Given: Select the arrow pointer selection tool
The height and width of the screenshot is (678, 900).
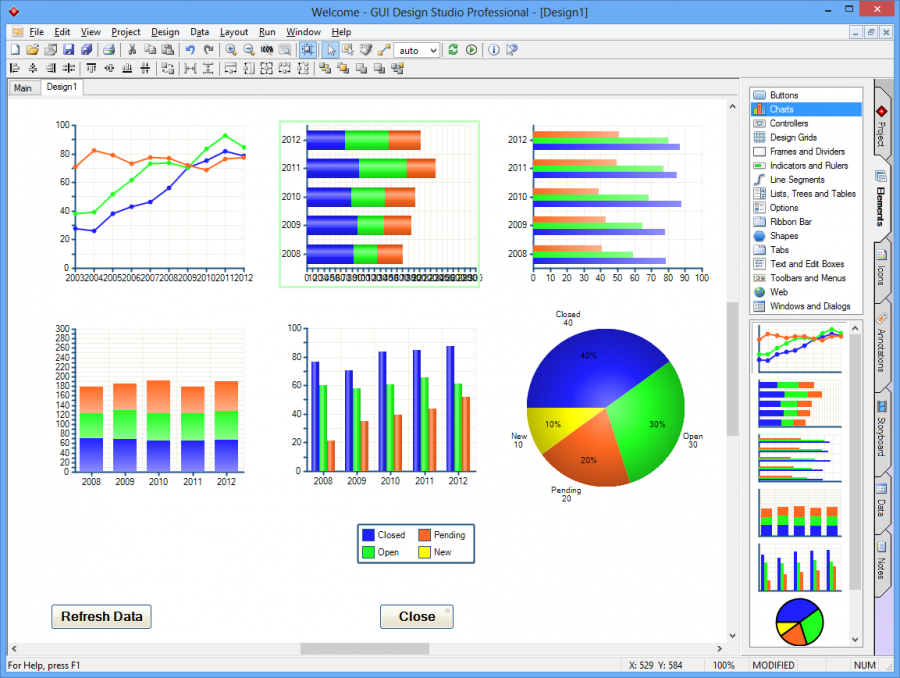Looking at the screenshot, I should coord(331,50).
